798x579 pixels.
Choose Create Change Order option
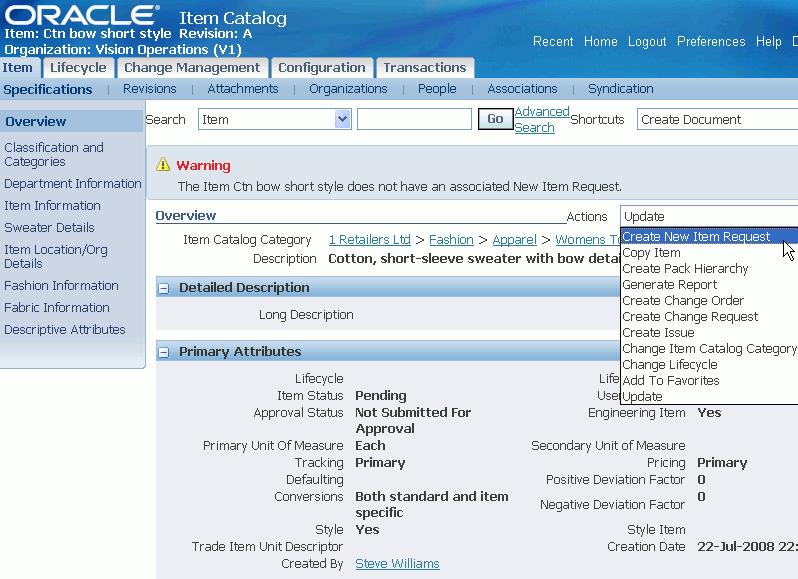click(709, 301)
